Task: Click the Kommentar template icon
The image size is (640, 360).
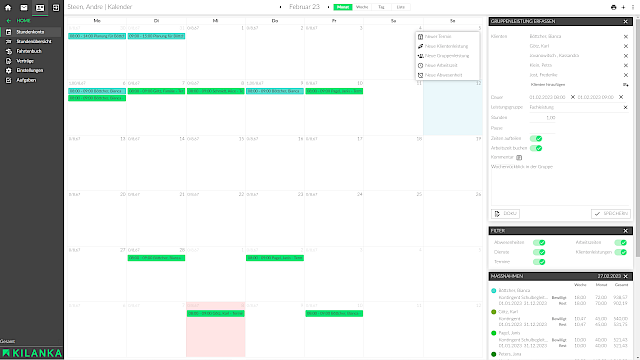Action: 519,157
